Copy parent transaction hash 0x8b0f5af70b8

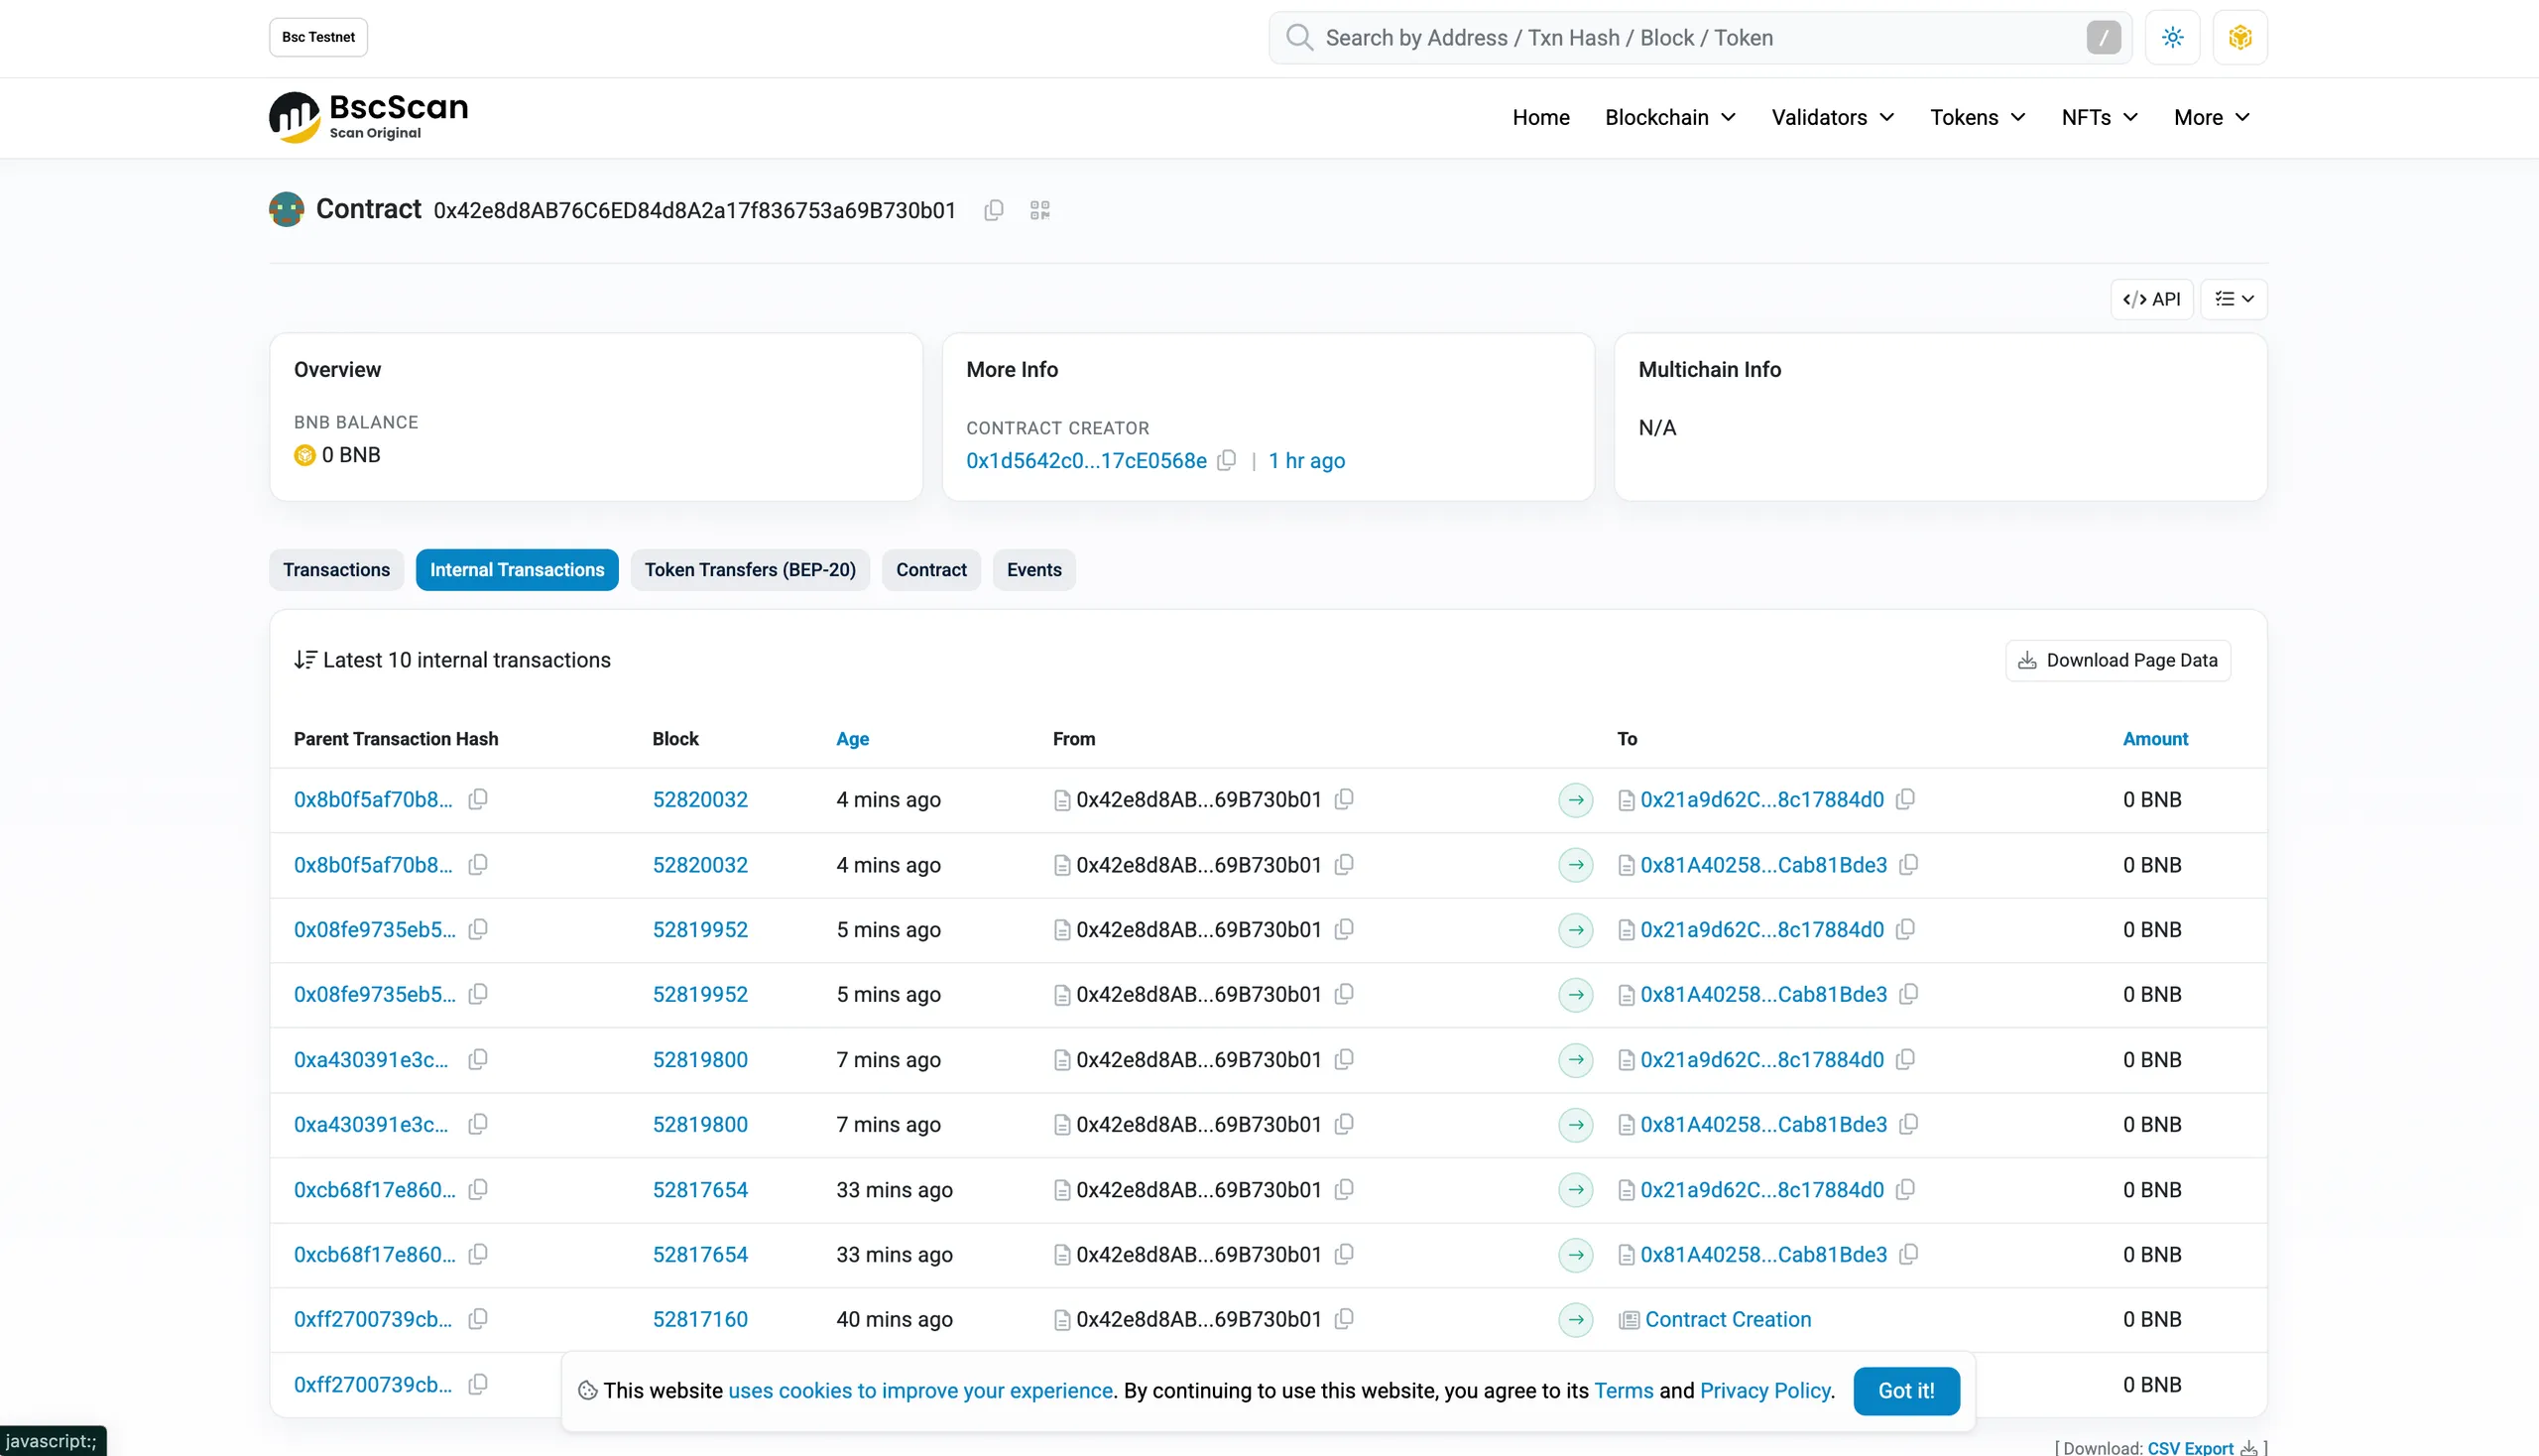(x=478, y=799)
